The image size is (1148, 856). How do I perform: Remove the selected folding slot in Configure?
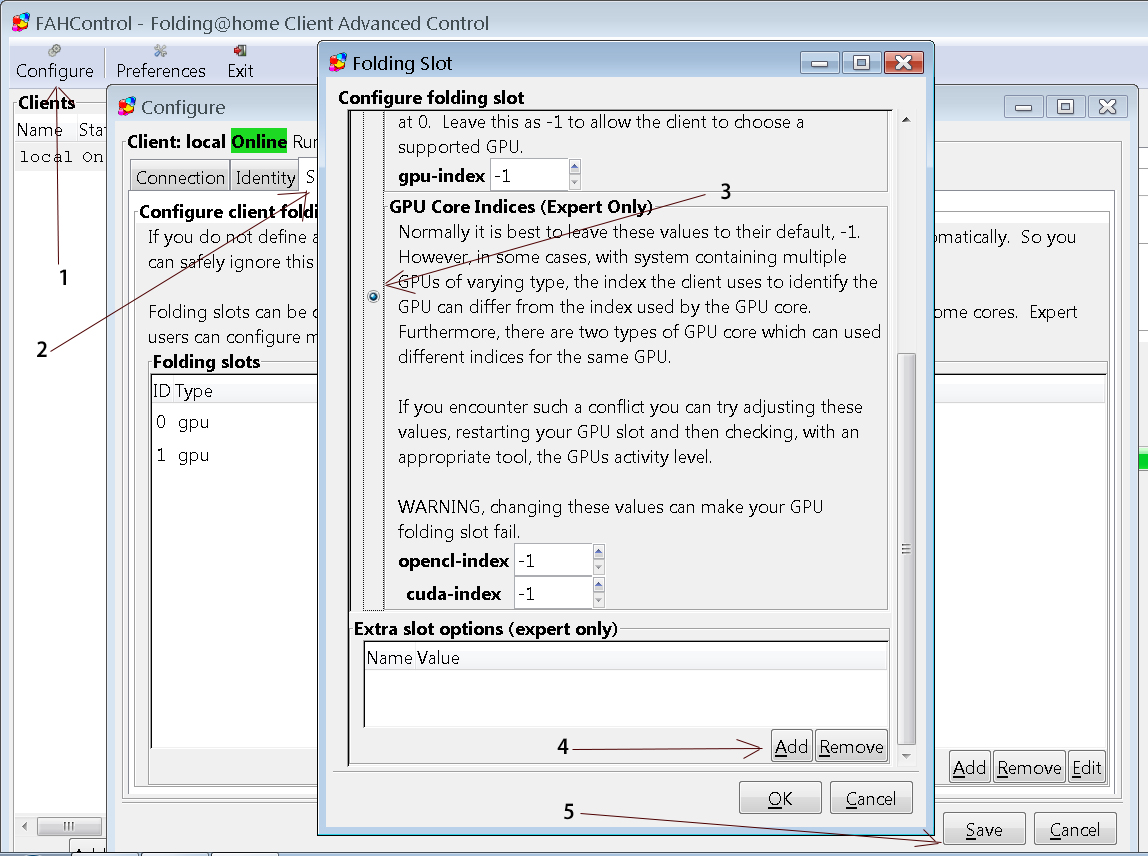coord(1029,767)
